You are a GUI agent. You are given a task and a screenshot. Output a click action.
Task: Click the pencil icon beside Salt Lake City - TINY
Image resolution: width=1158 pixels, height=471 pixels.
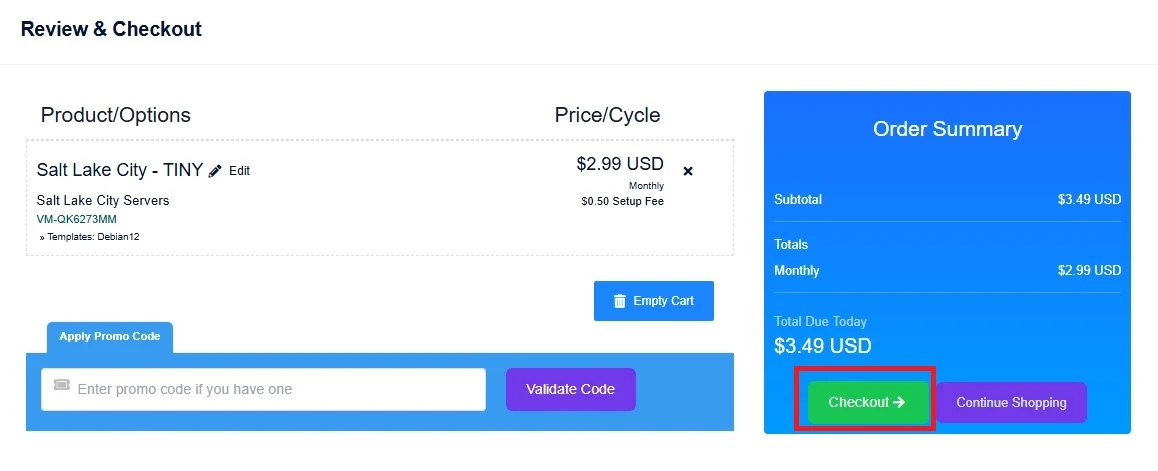coord(215,171)
